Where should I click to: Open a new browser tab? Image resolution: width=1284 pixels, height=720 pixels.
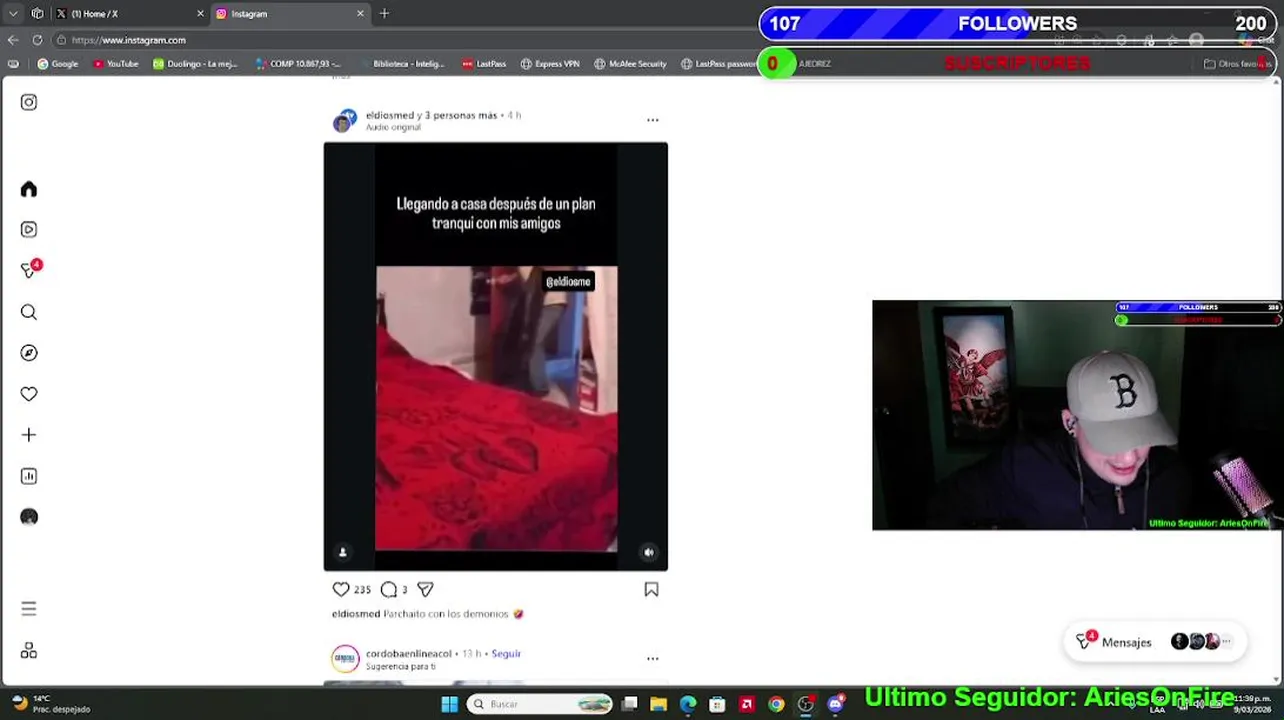point(384,14)
